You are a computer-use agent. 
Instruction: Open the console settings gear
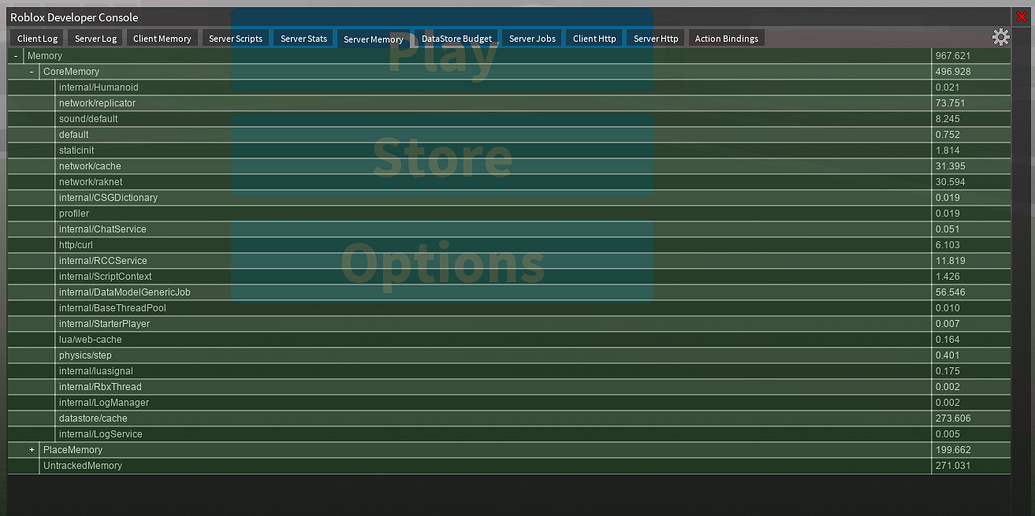[x=1001, y=38]
